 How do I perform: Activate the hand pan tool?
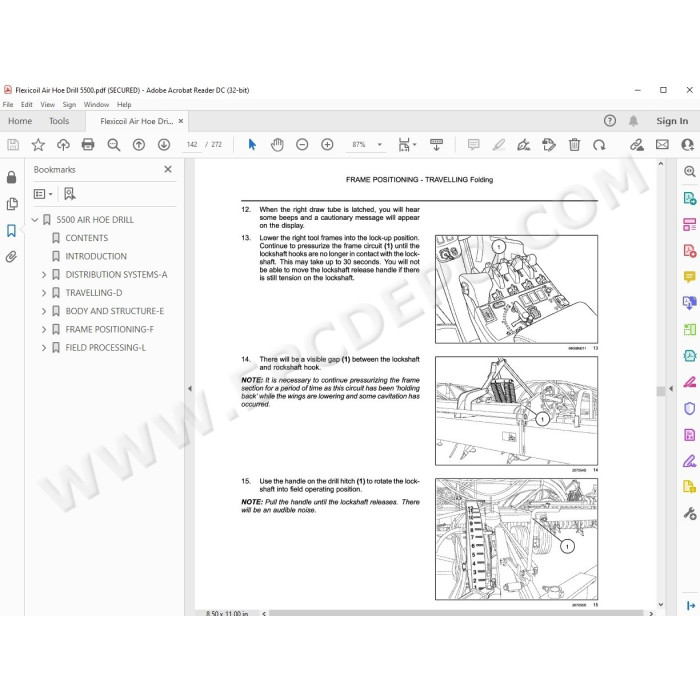point(277,145)
